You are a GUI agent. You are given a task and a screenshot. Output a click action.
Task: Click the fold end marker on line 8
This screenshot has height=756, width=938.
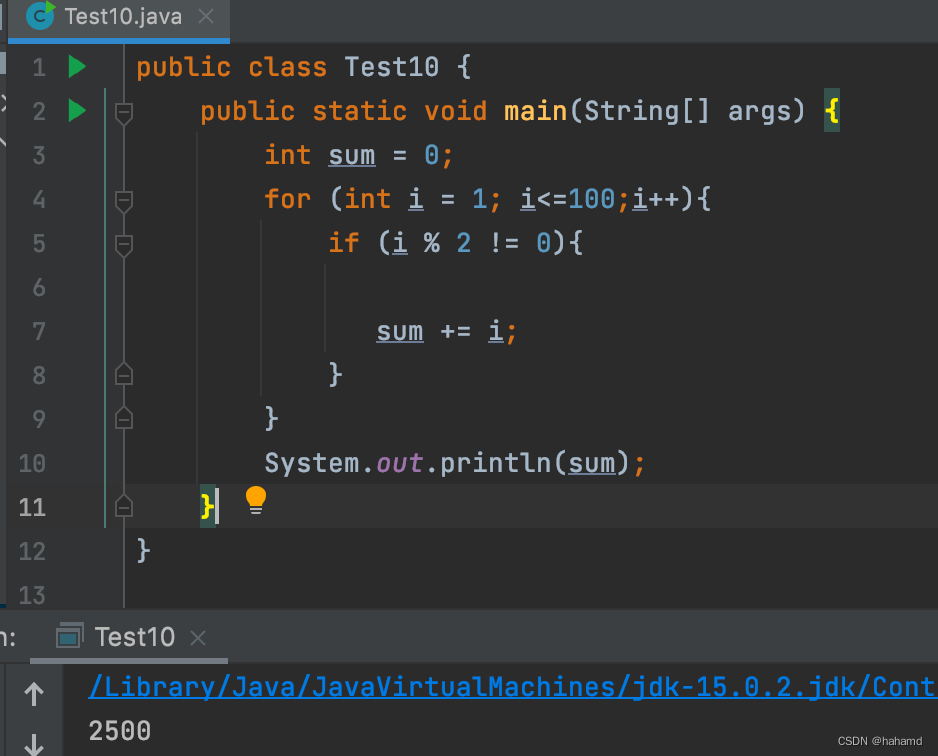(x=124, y=374)
